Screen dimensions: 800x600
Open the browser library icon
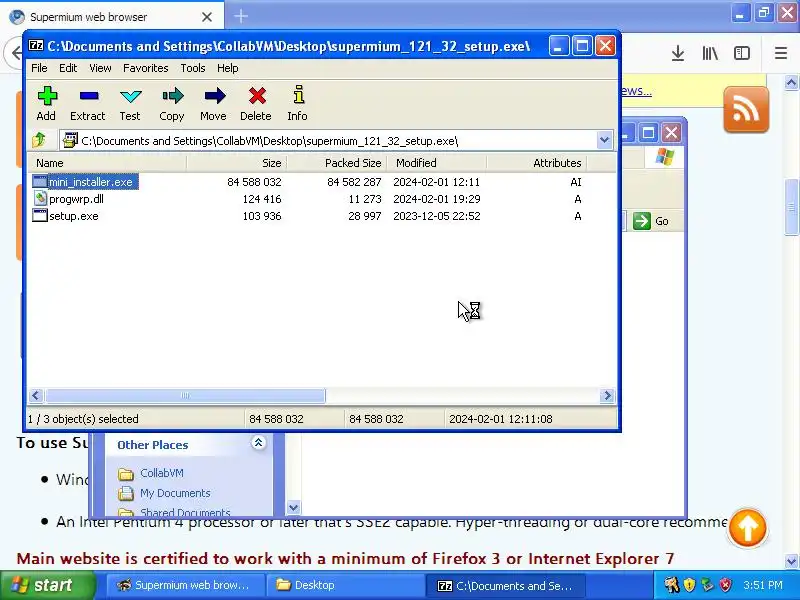point(710,53)
